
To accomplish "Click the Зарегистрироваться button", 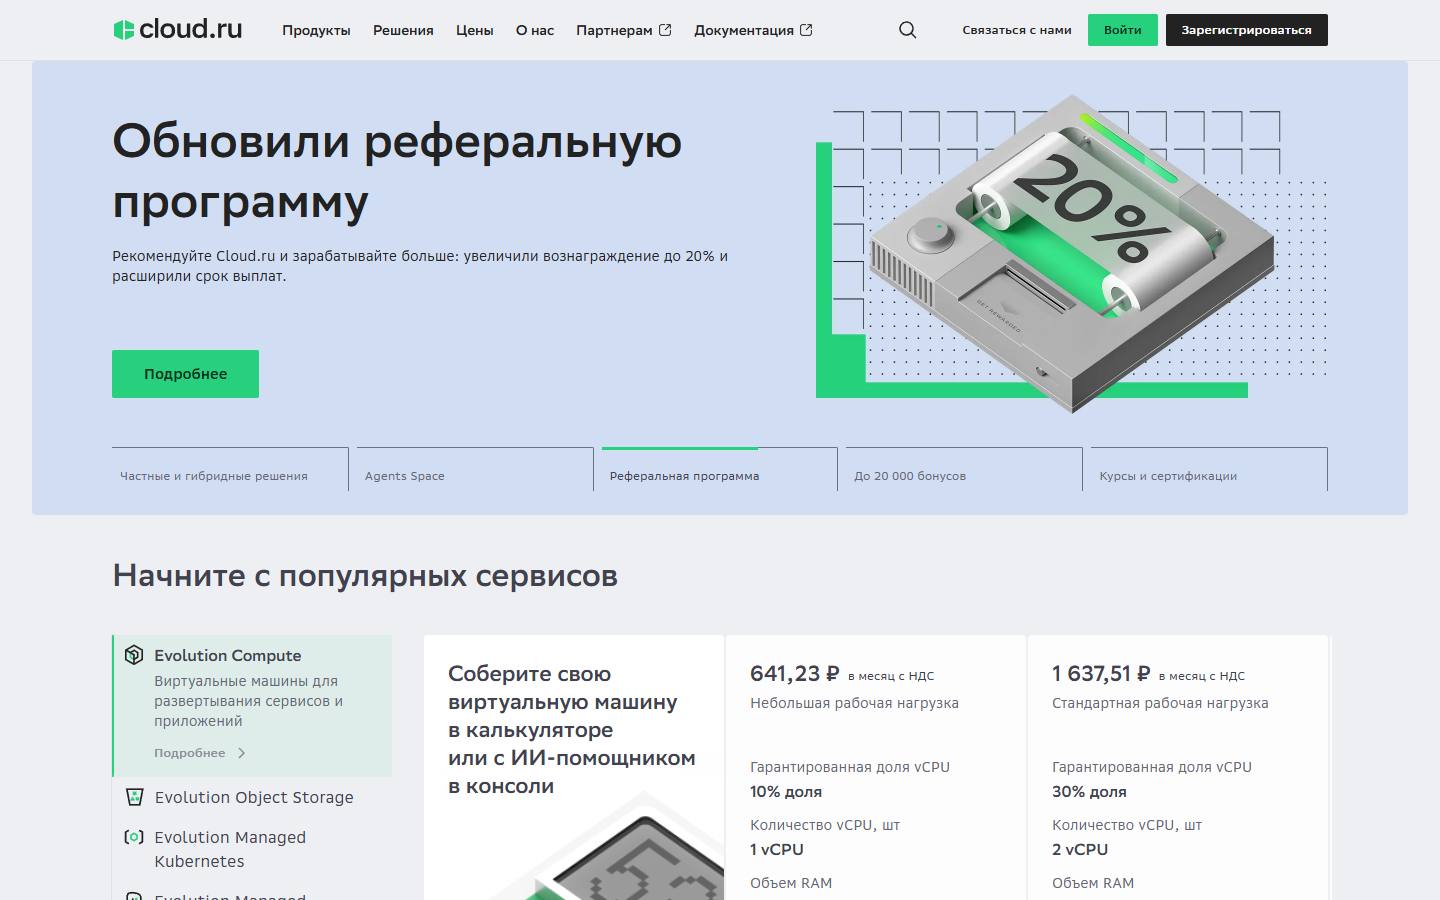I will pos(1246,30).
